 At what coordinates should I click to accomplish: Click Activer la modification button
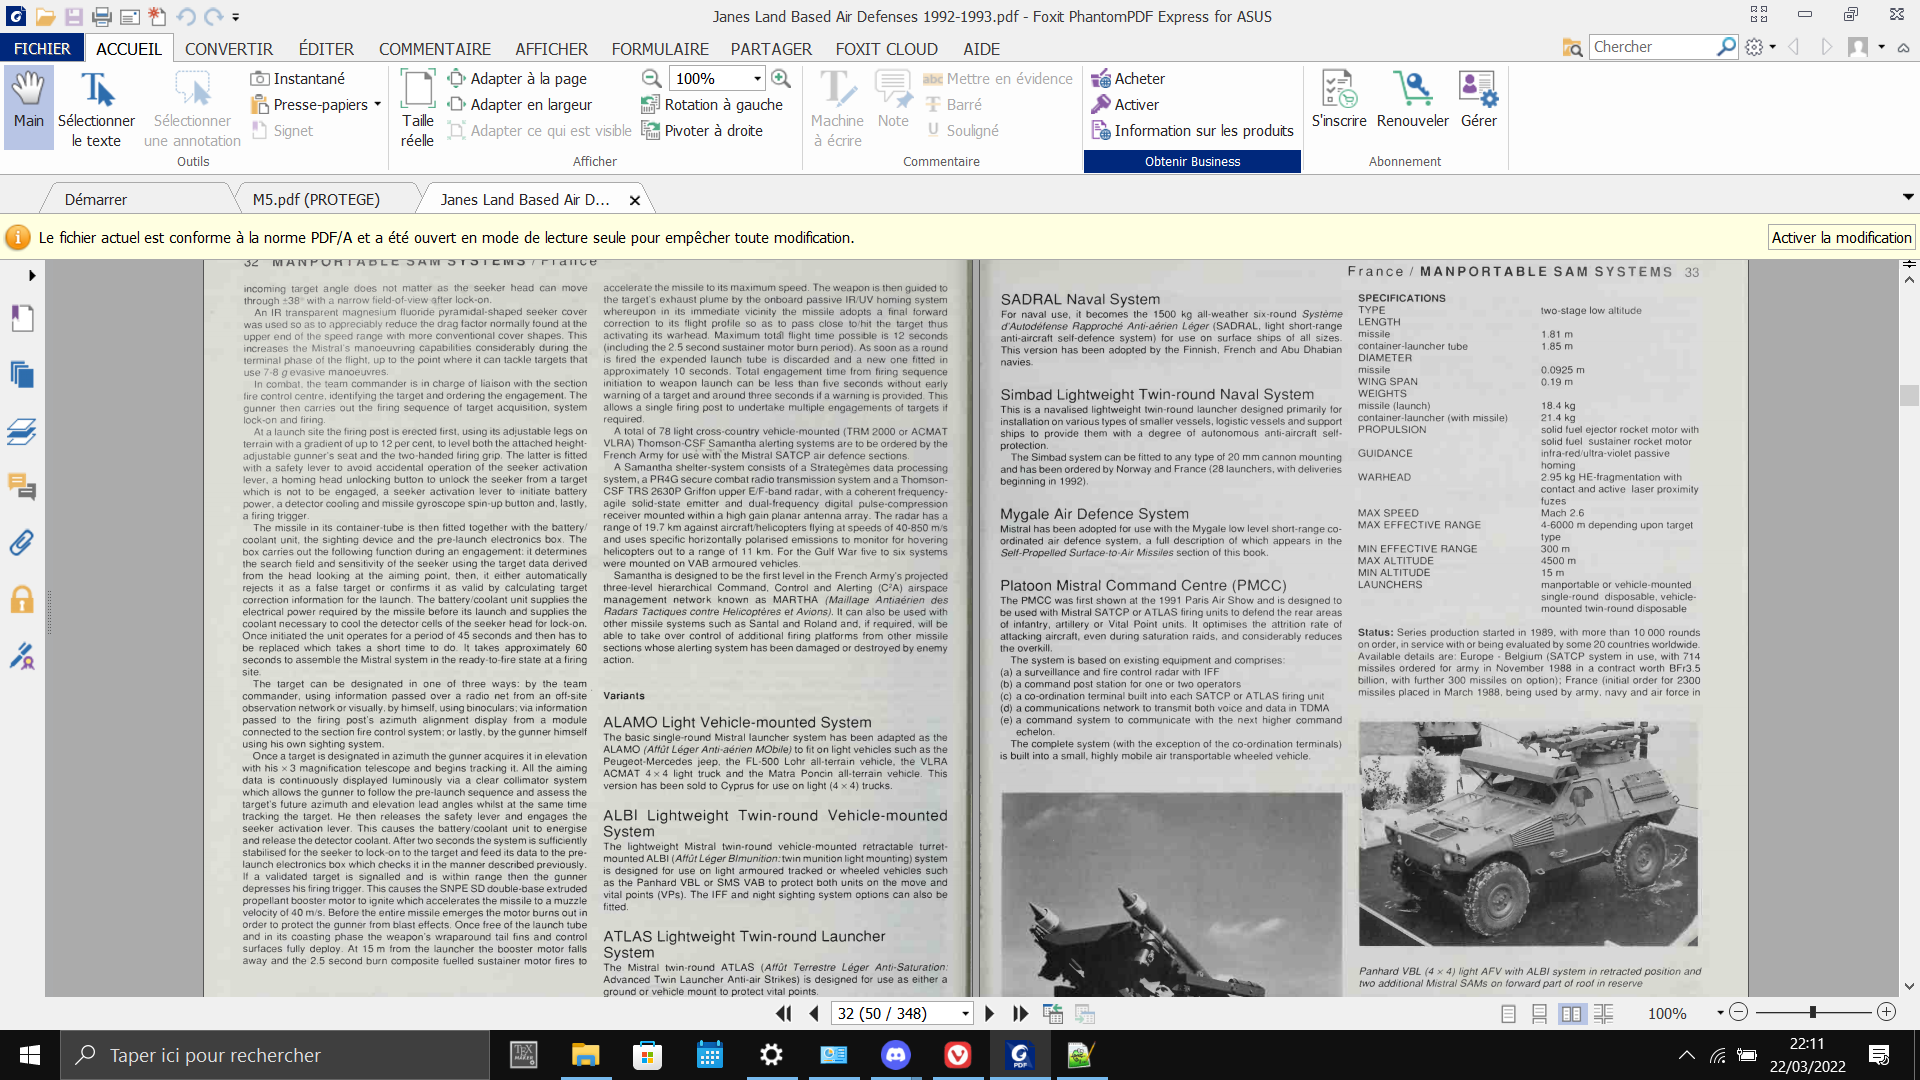(x=1841, y=237)
